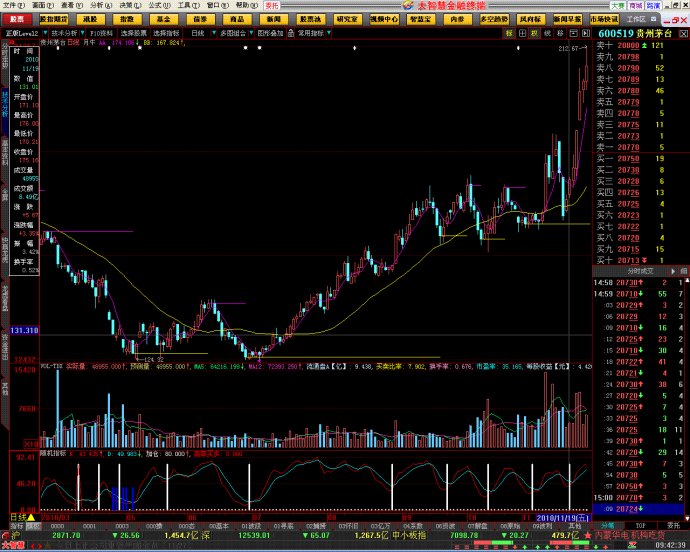Select the 其他 tab at bottom right
Image resolution: width=690 pixels, height=552 pixels.
575,526
